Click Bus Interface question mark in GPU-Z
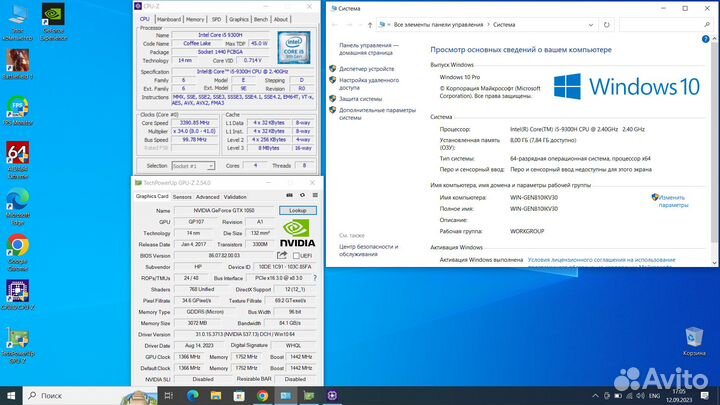Image resolution: width=720 pixels, height=405 pixels. (x=315, y=278)
